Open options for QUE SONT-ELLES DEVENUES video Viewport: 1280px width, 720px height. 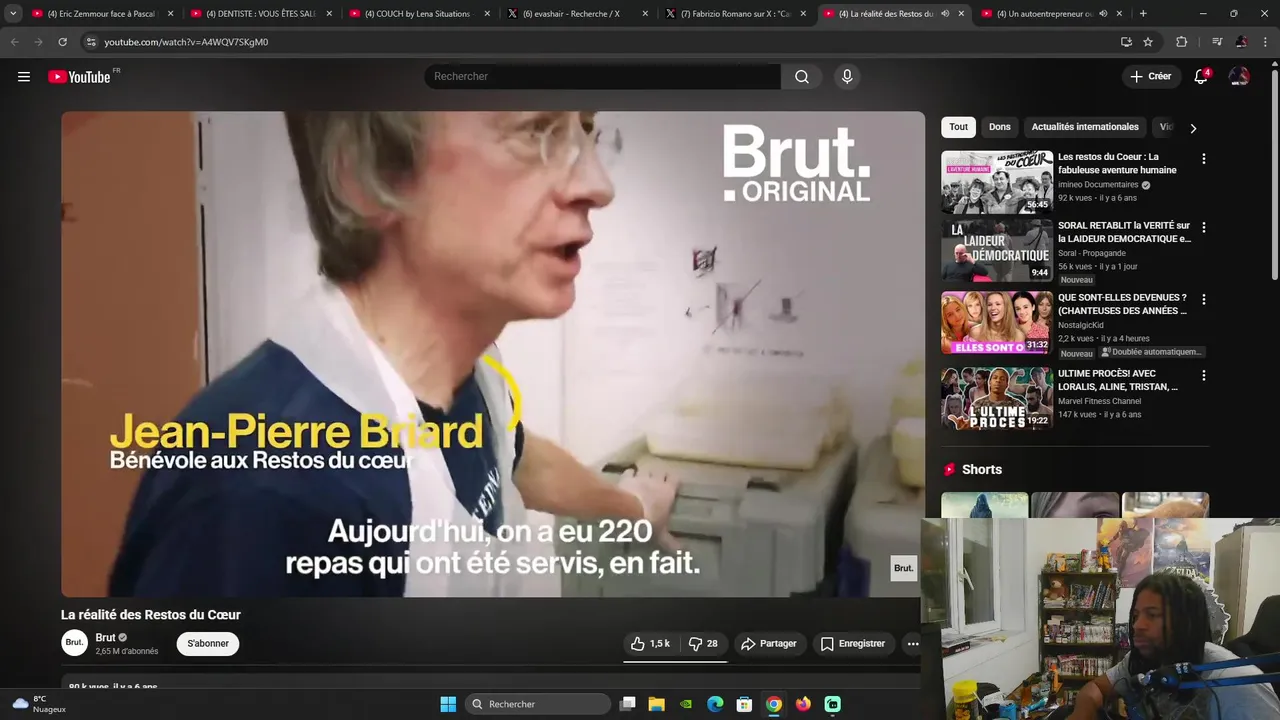point(1203,300)
